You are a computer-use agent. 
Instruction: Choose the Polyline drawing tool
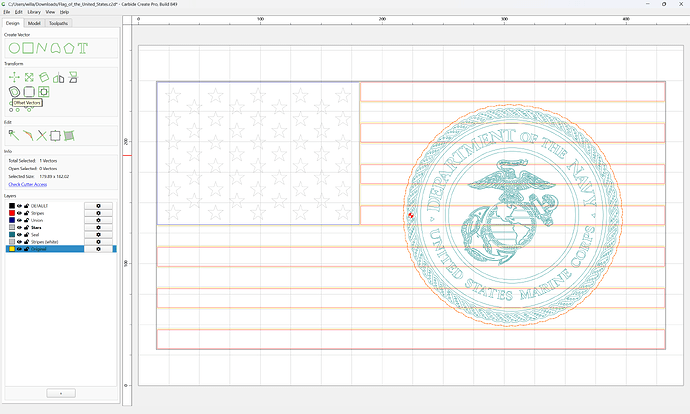42,48
